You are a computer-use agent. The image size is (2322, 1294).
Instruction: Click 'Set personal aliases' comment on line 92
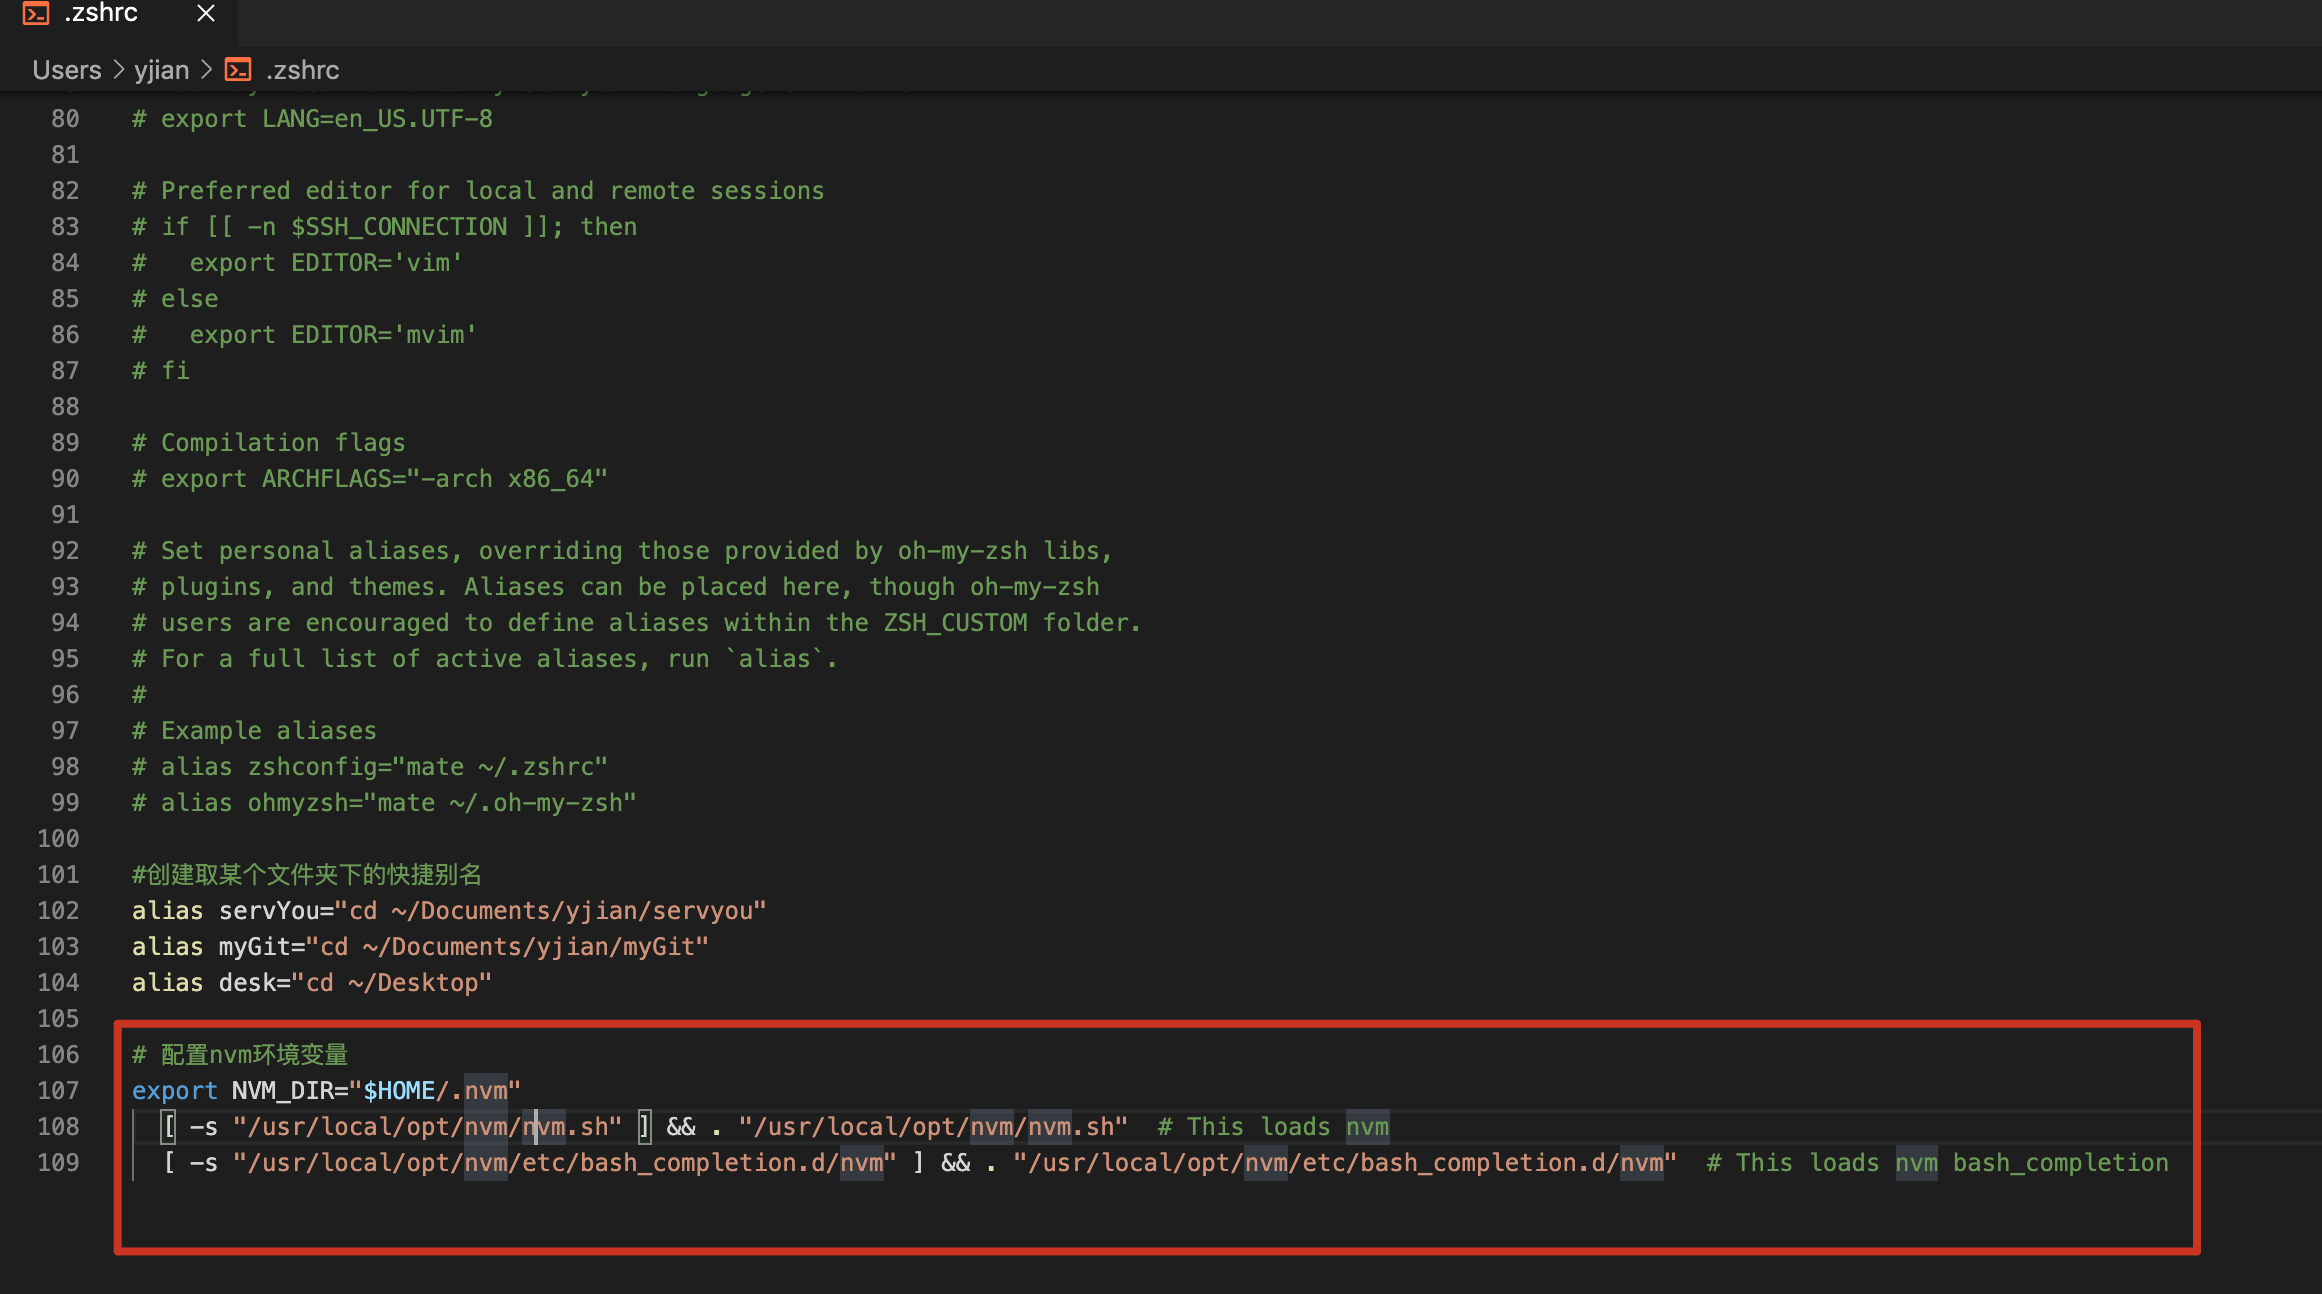(622, 551)
